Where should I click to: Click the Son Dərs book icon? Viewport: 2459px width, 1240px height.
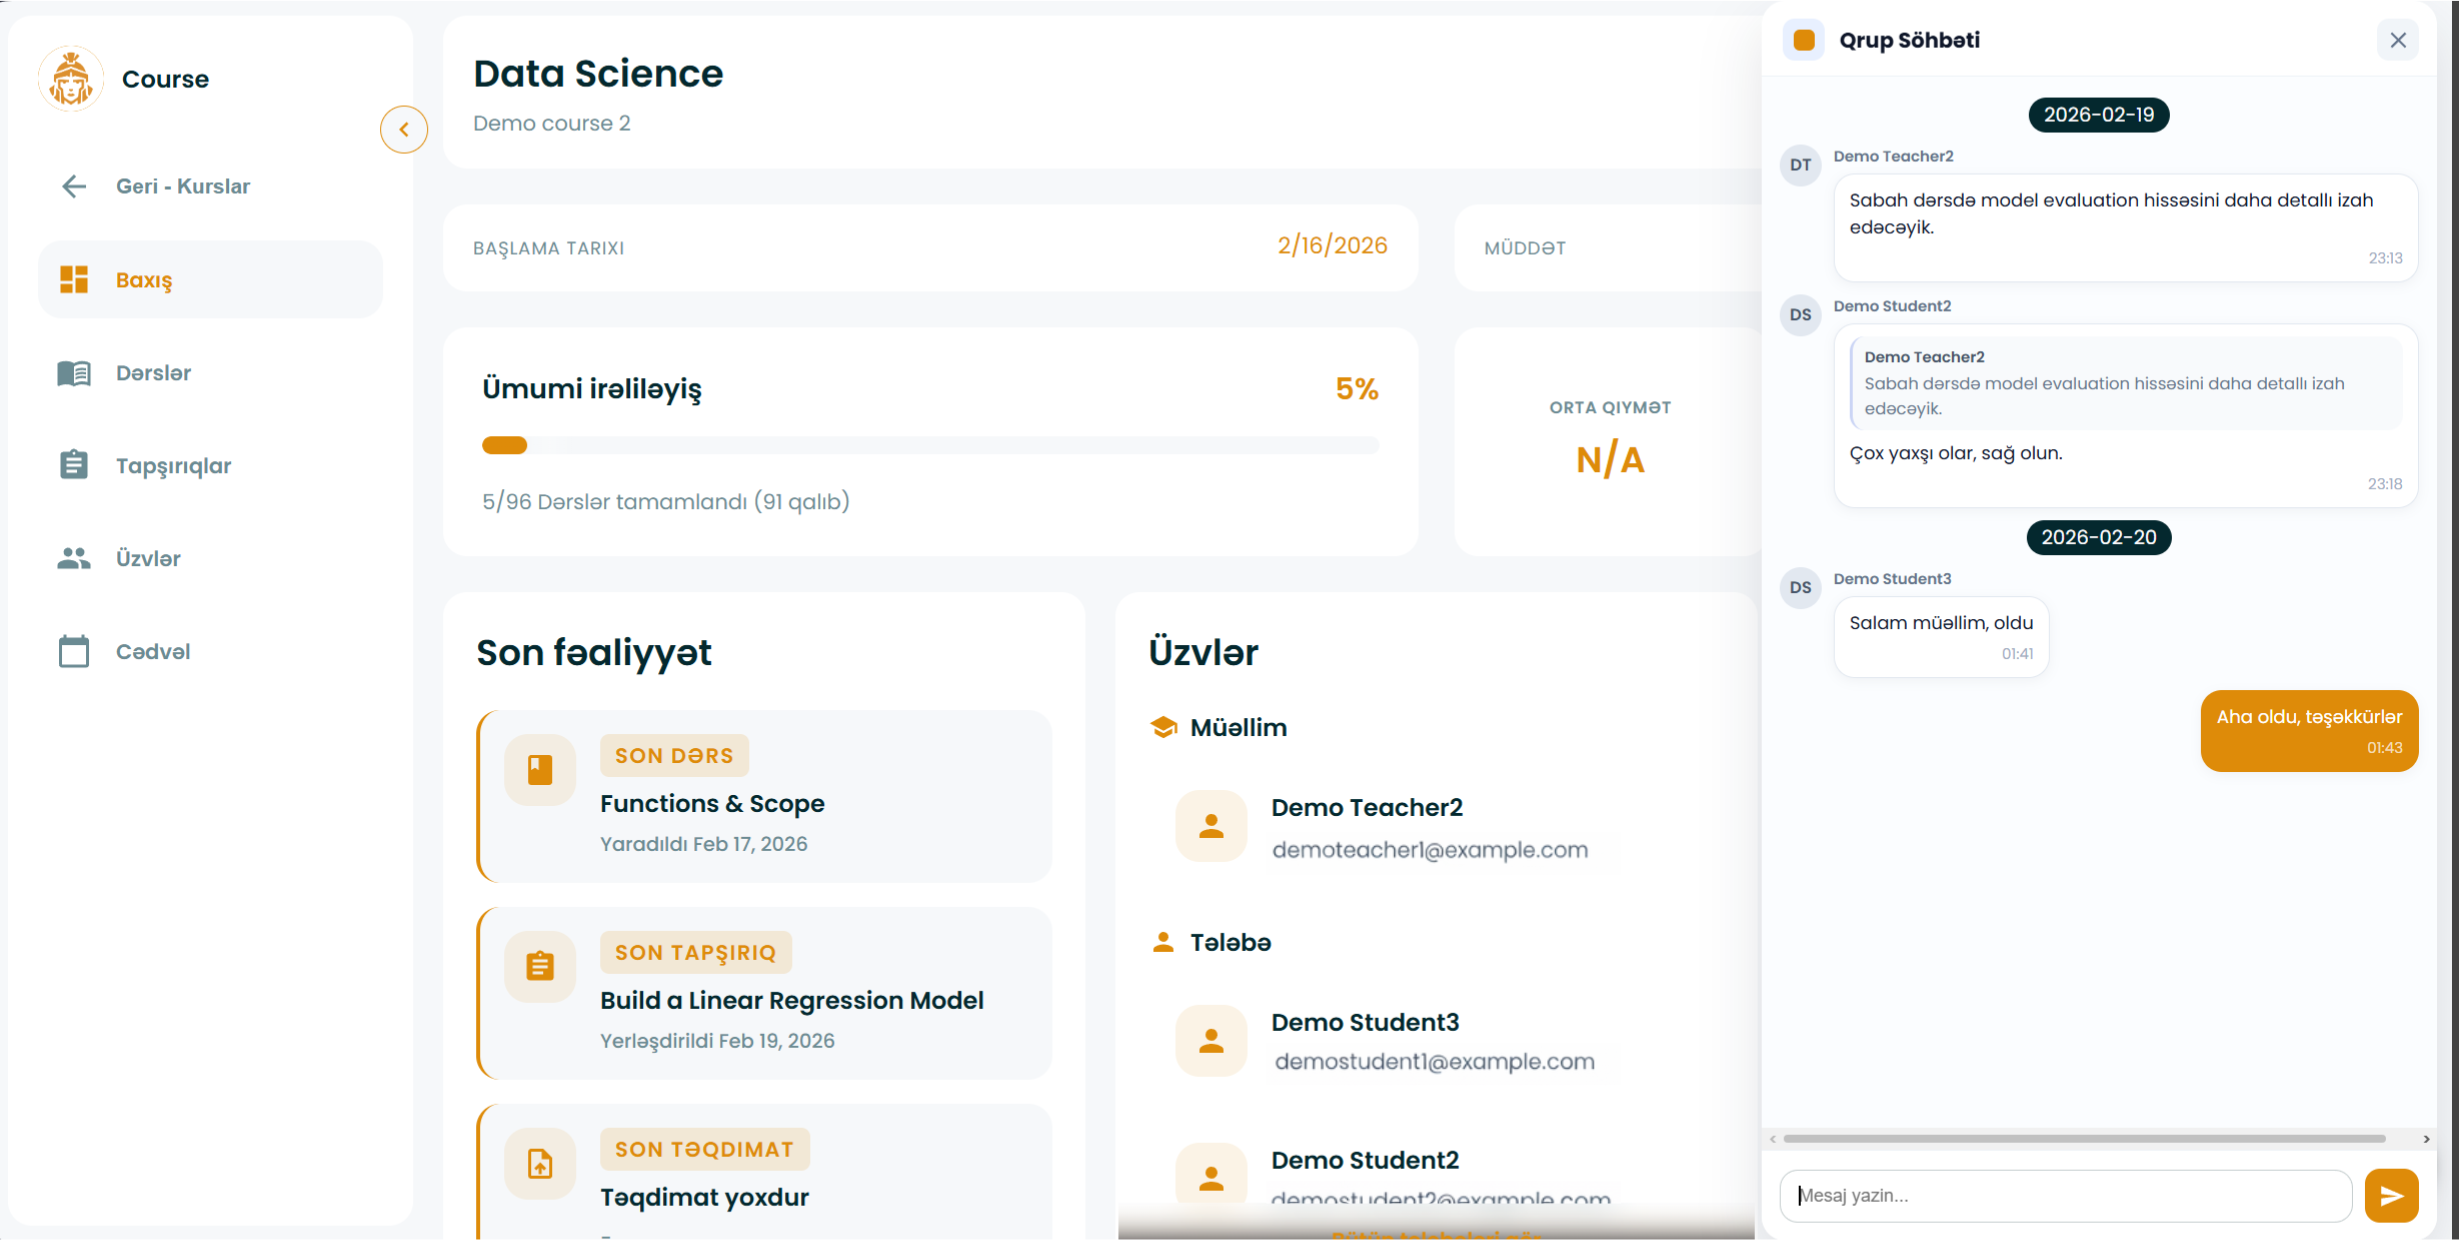click(540, 770)
